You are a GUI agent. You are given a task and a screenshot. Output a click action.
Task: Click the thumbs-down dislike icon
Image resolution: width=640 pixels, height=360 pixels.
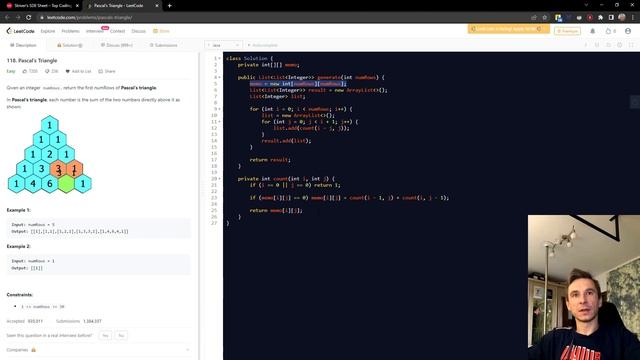[x=47, y=71]
